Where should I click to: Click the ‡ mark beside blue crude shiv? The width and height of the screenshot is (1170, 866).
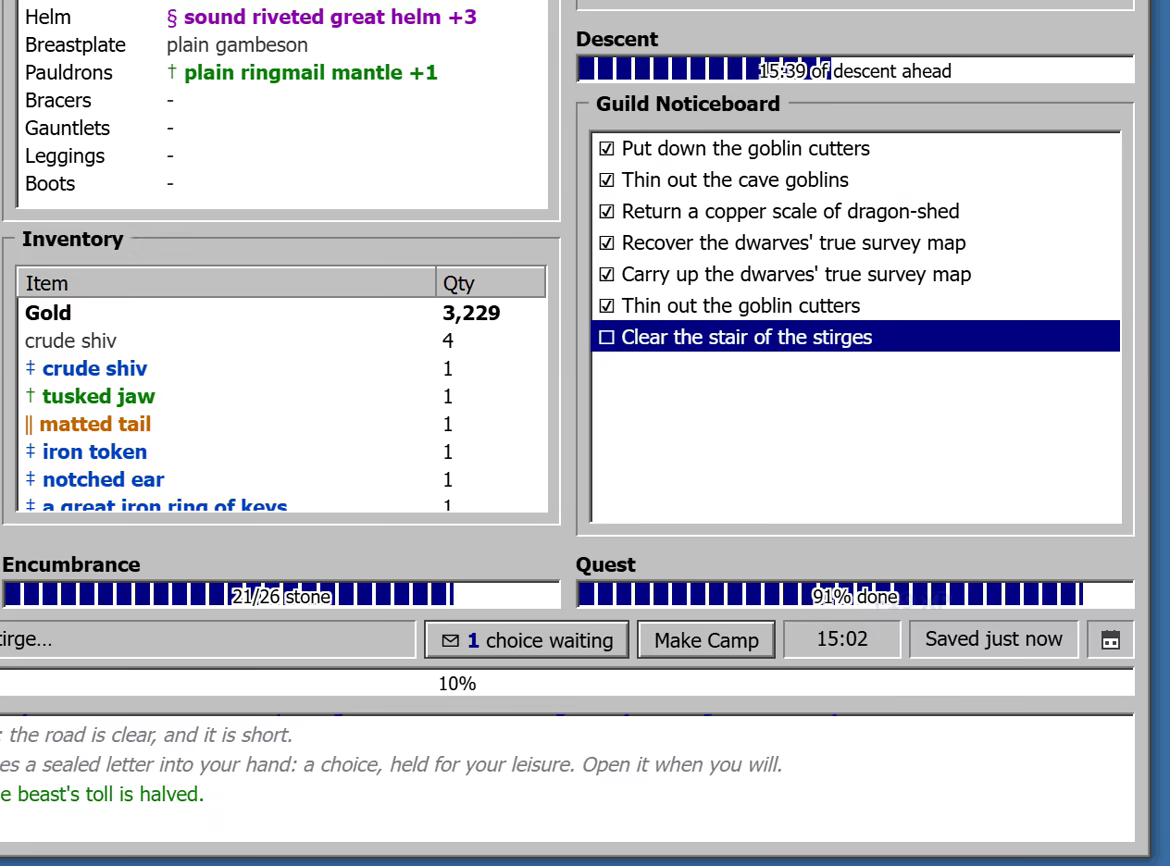(31, 368)
